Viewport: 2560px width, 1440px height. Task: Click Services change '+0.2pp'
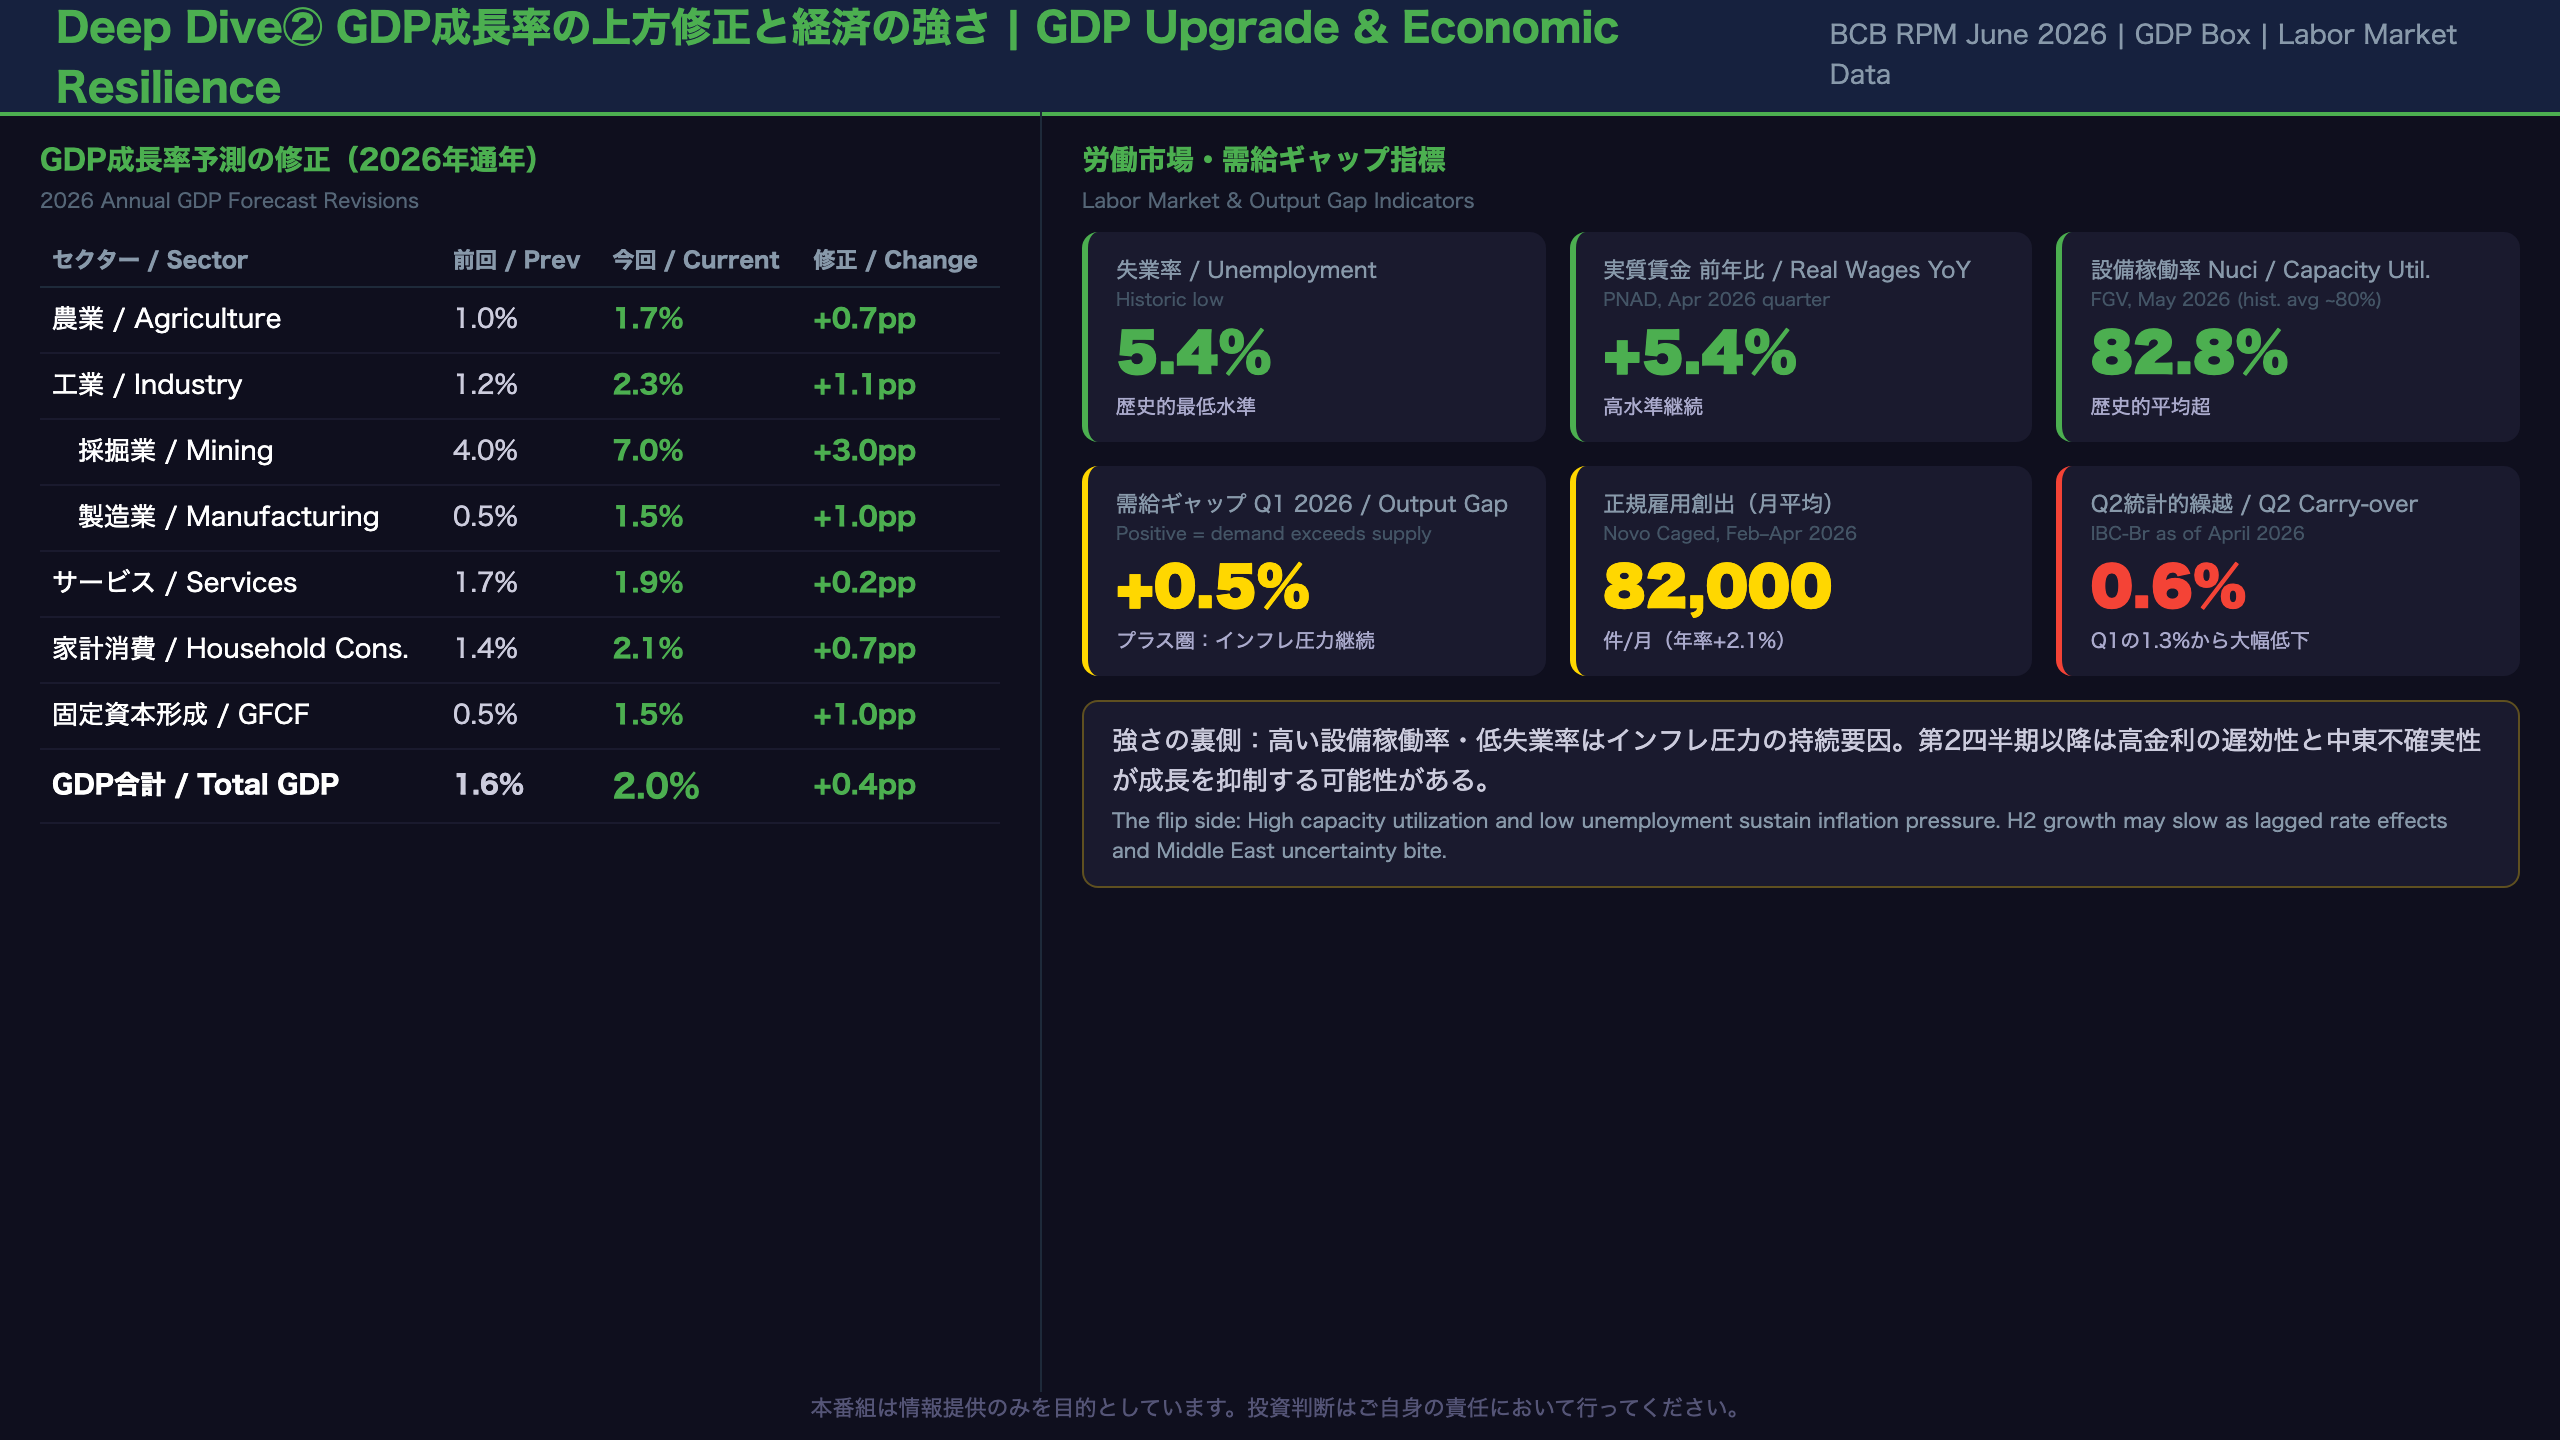point(864,583)
